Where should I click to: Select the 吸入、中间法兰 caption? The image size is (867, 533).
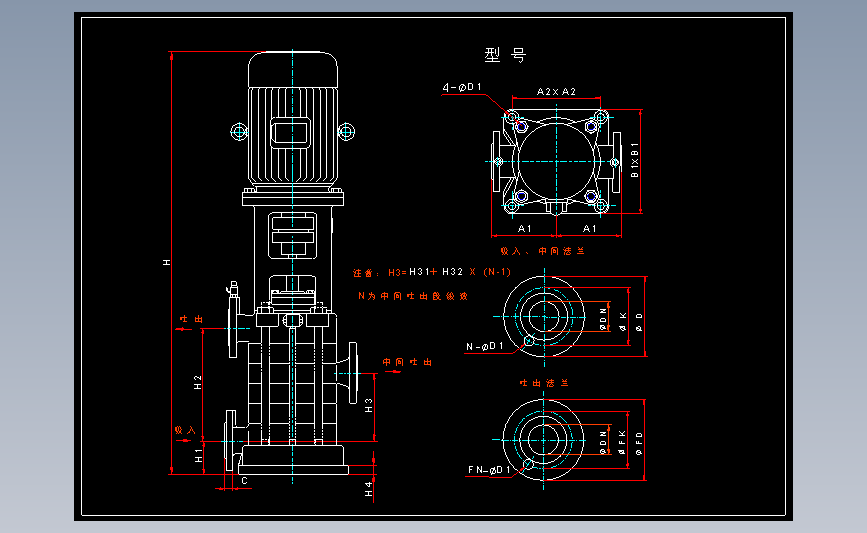click(x=542, y=251)
